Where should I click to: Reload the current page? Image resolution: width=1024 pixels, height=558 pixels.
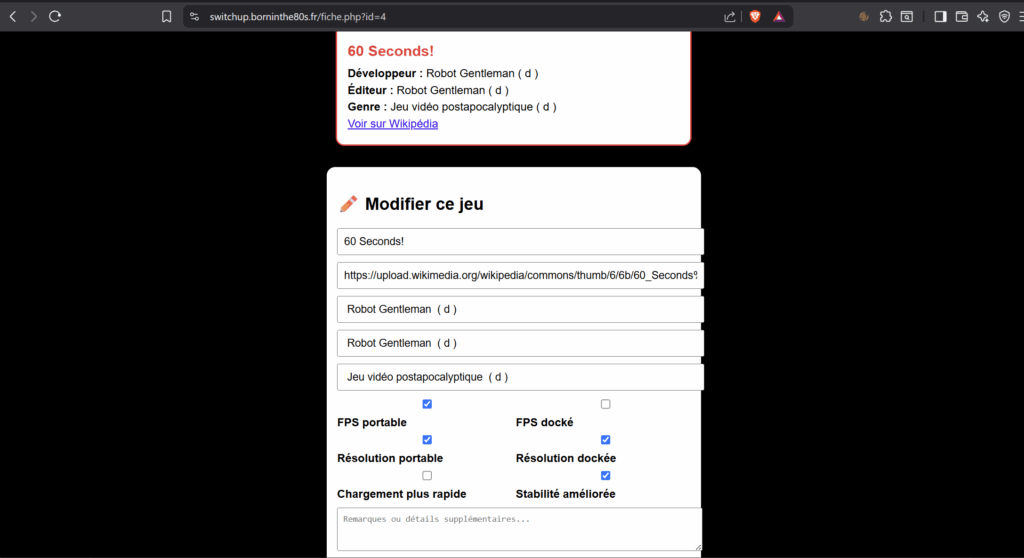[x=55, y=16]
